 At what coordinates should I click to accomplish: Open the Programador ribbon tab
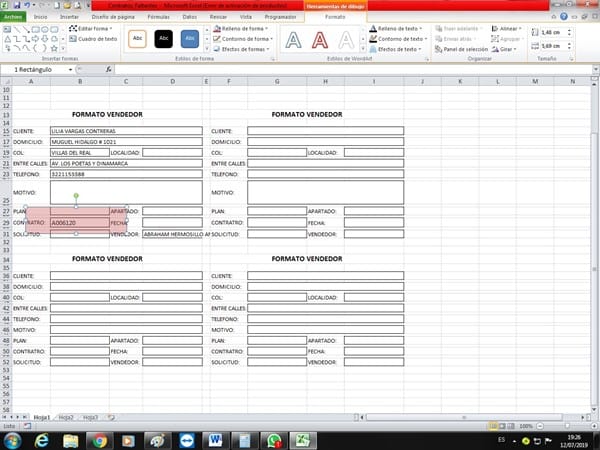pos(280,17)
